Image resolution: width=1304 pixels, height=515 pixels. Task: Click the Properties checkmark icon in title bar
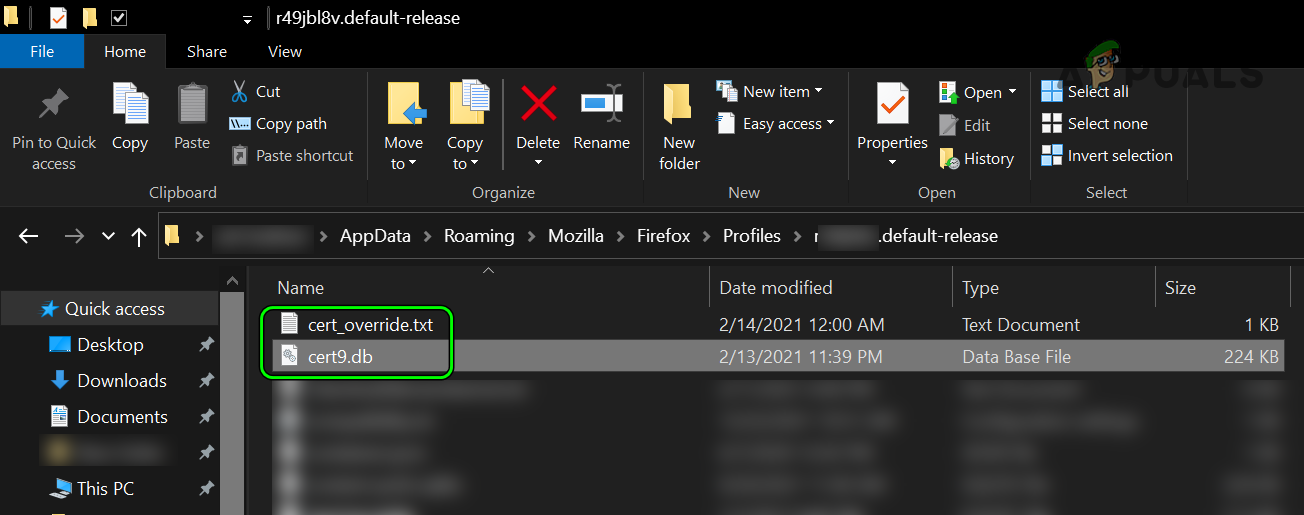point(58,18)
